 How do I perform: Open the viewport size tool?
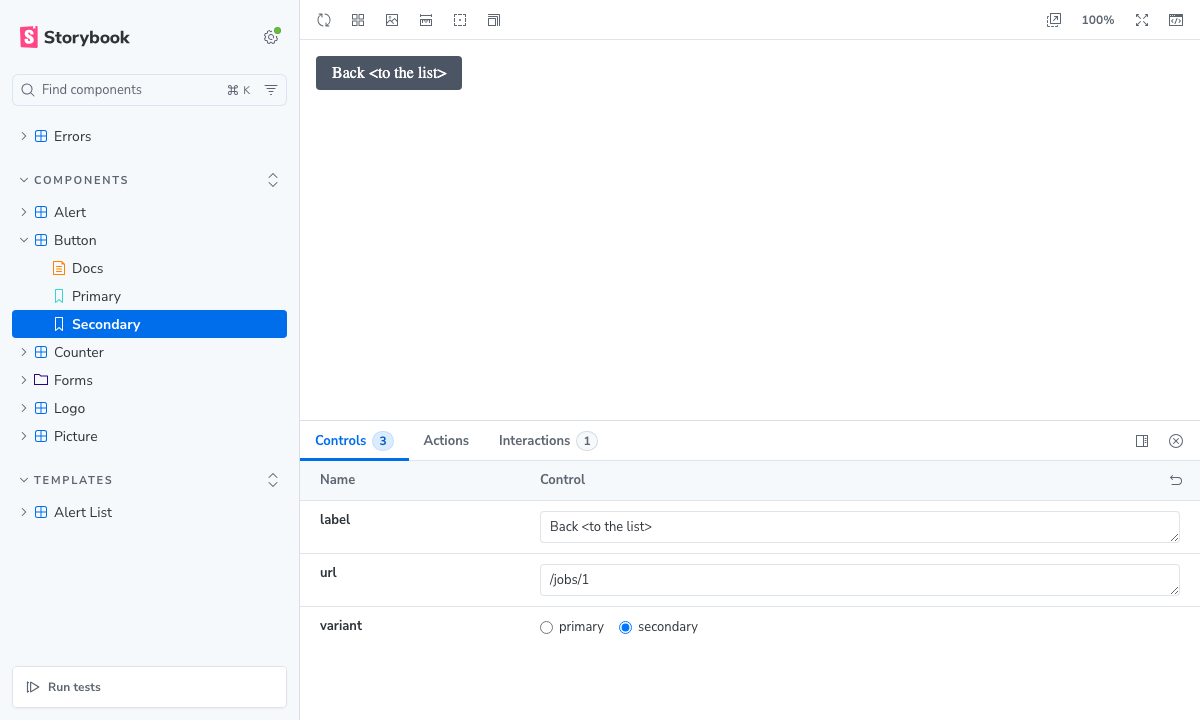click(x=494, y=20)
